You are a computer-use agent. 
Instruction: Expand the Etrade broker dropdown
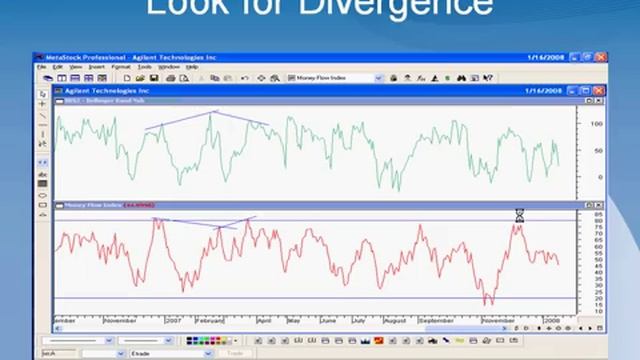[x=208, y=353]
